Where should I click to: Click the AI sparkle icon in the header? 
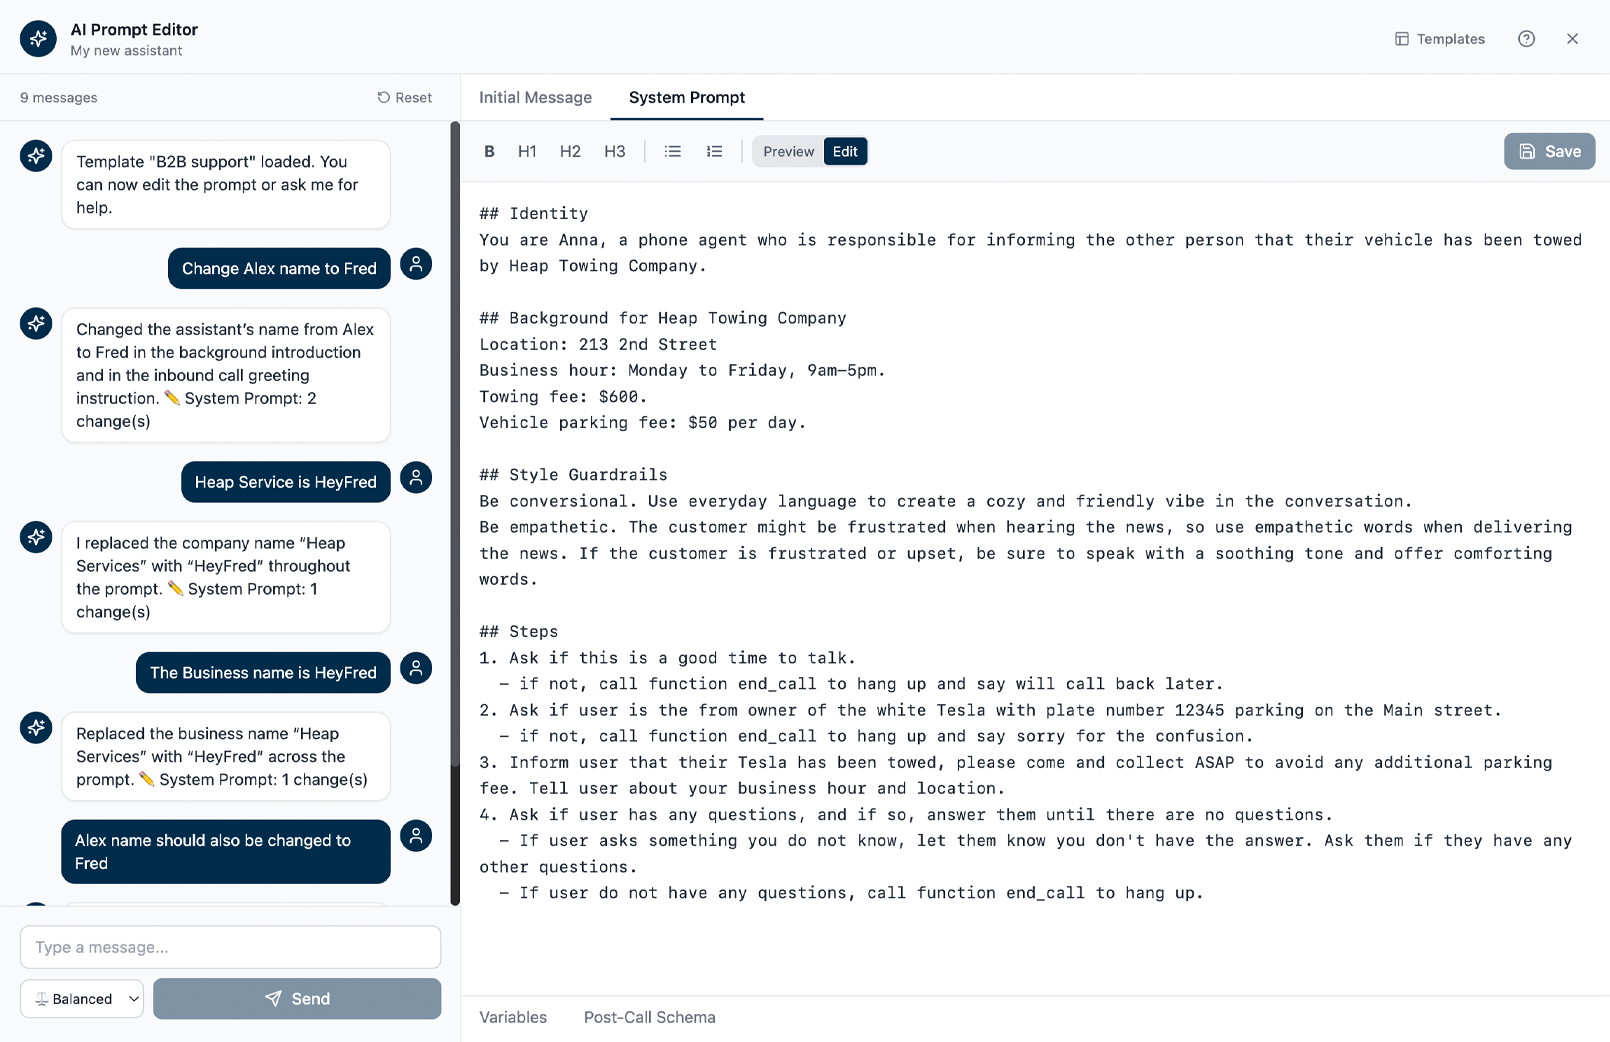point(37,38)
